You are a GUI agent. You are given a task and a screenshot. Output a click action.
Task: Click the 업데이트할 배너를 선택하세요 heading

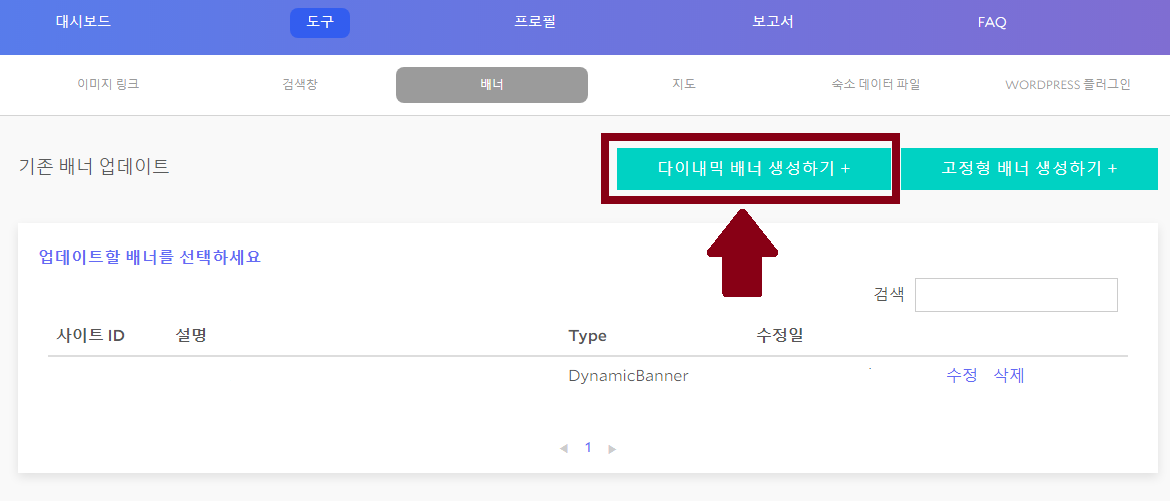(149, 258)
